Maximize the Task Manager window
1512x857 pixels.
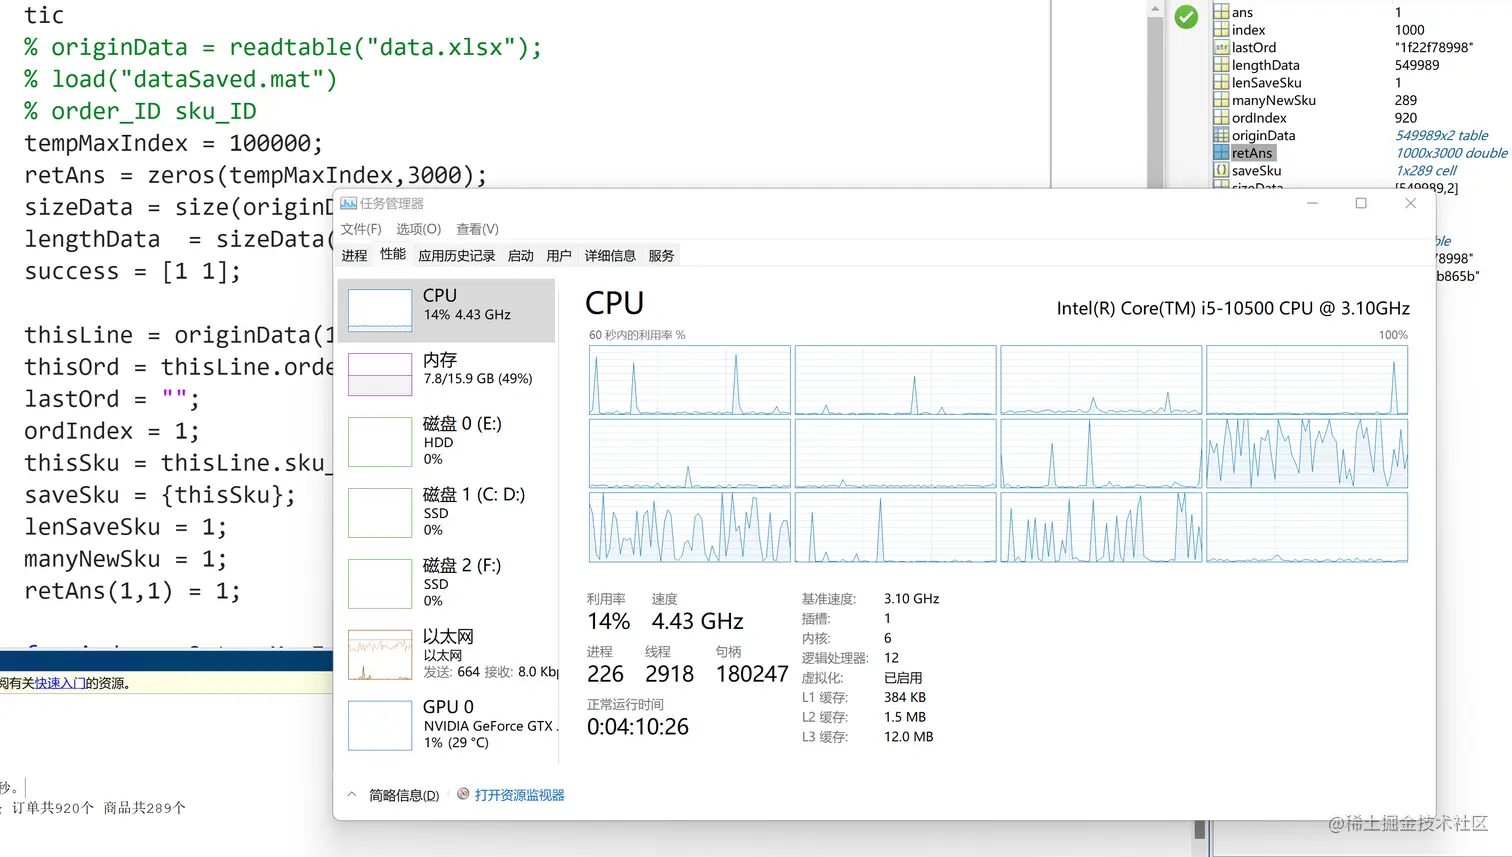click(x=1361, y=203)
